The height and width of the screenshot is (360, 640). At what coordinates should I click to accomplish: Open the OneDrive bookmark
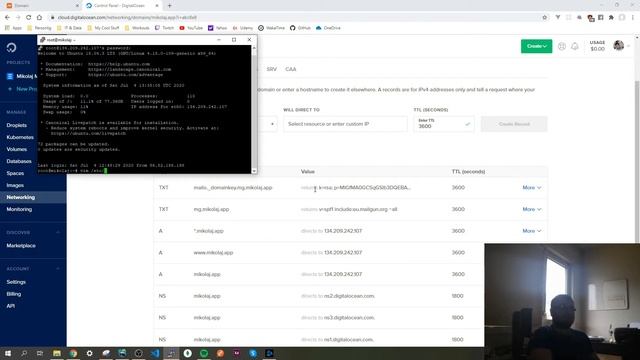click(x=328, y=28)
